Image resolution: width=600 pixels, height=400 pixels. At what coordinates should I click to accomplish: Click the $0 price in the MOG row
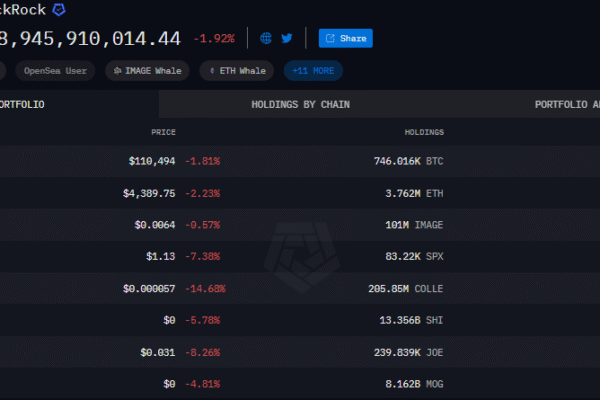169,384
